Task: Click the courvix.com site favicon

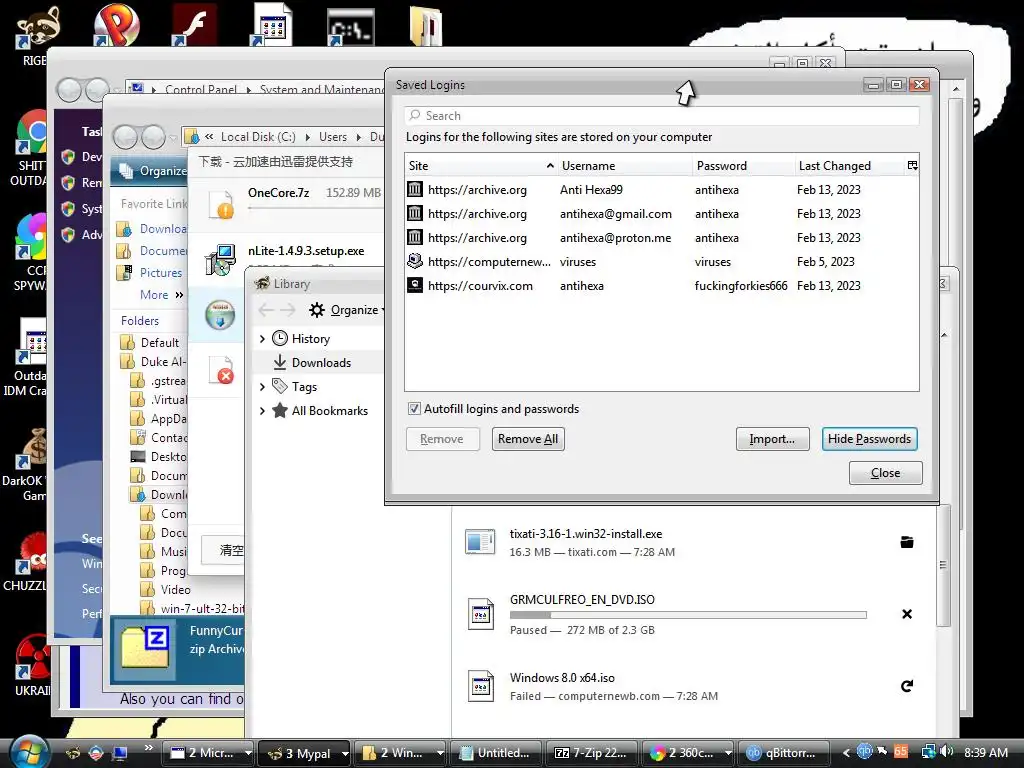Action: (x=415, y=285)
